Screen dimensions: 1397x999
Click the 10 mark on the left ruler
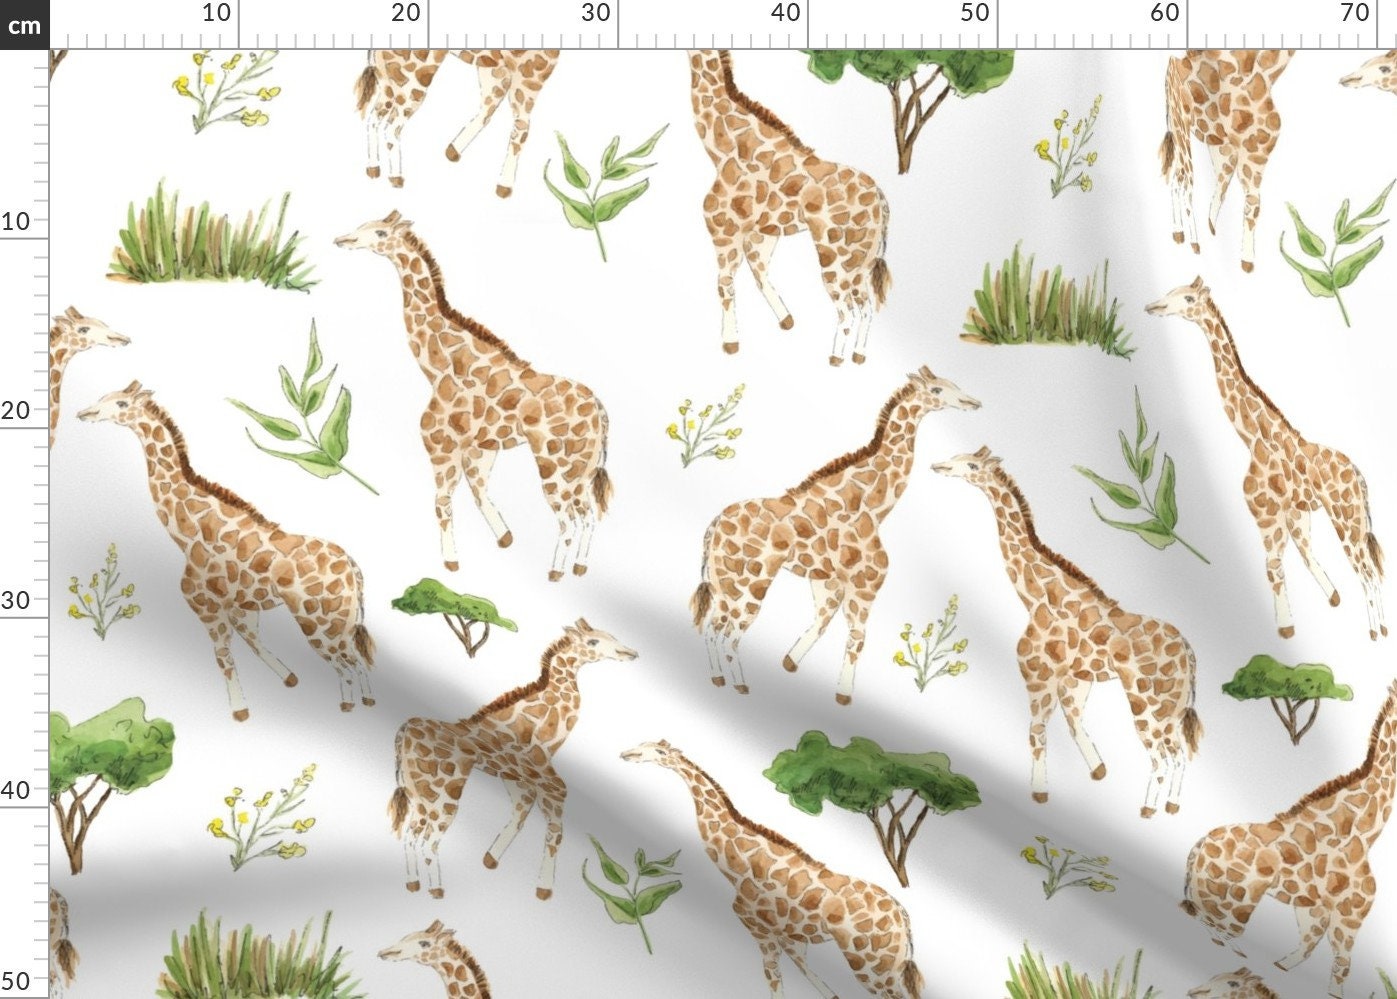[15, 221]
